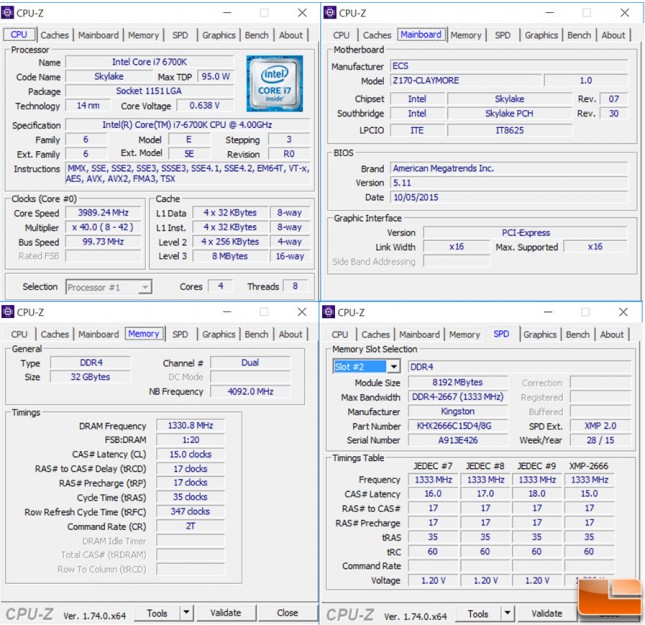Click the KHX2666C15D4/8G part number field

458,425
